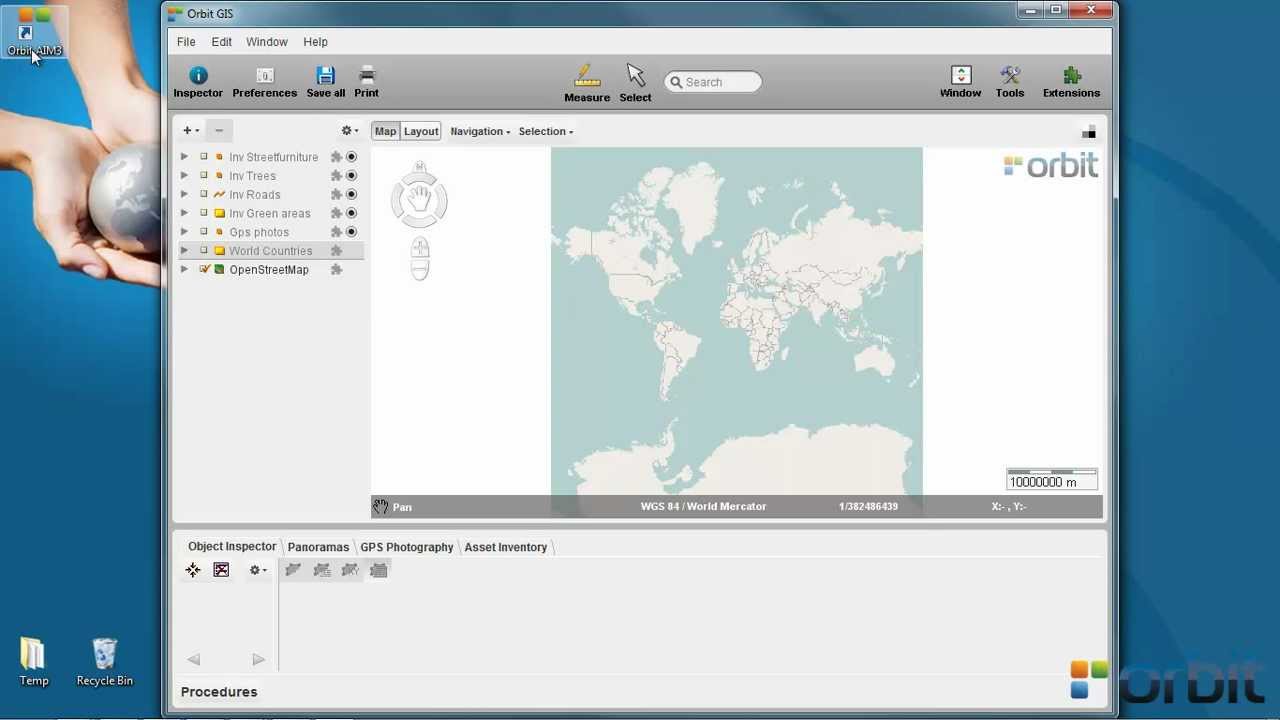
Task: Activate the Select arrow tool
Action: [x=635, y=83]
